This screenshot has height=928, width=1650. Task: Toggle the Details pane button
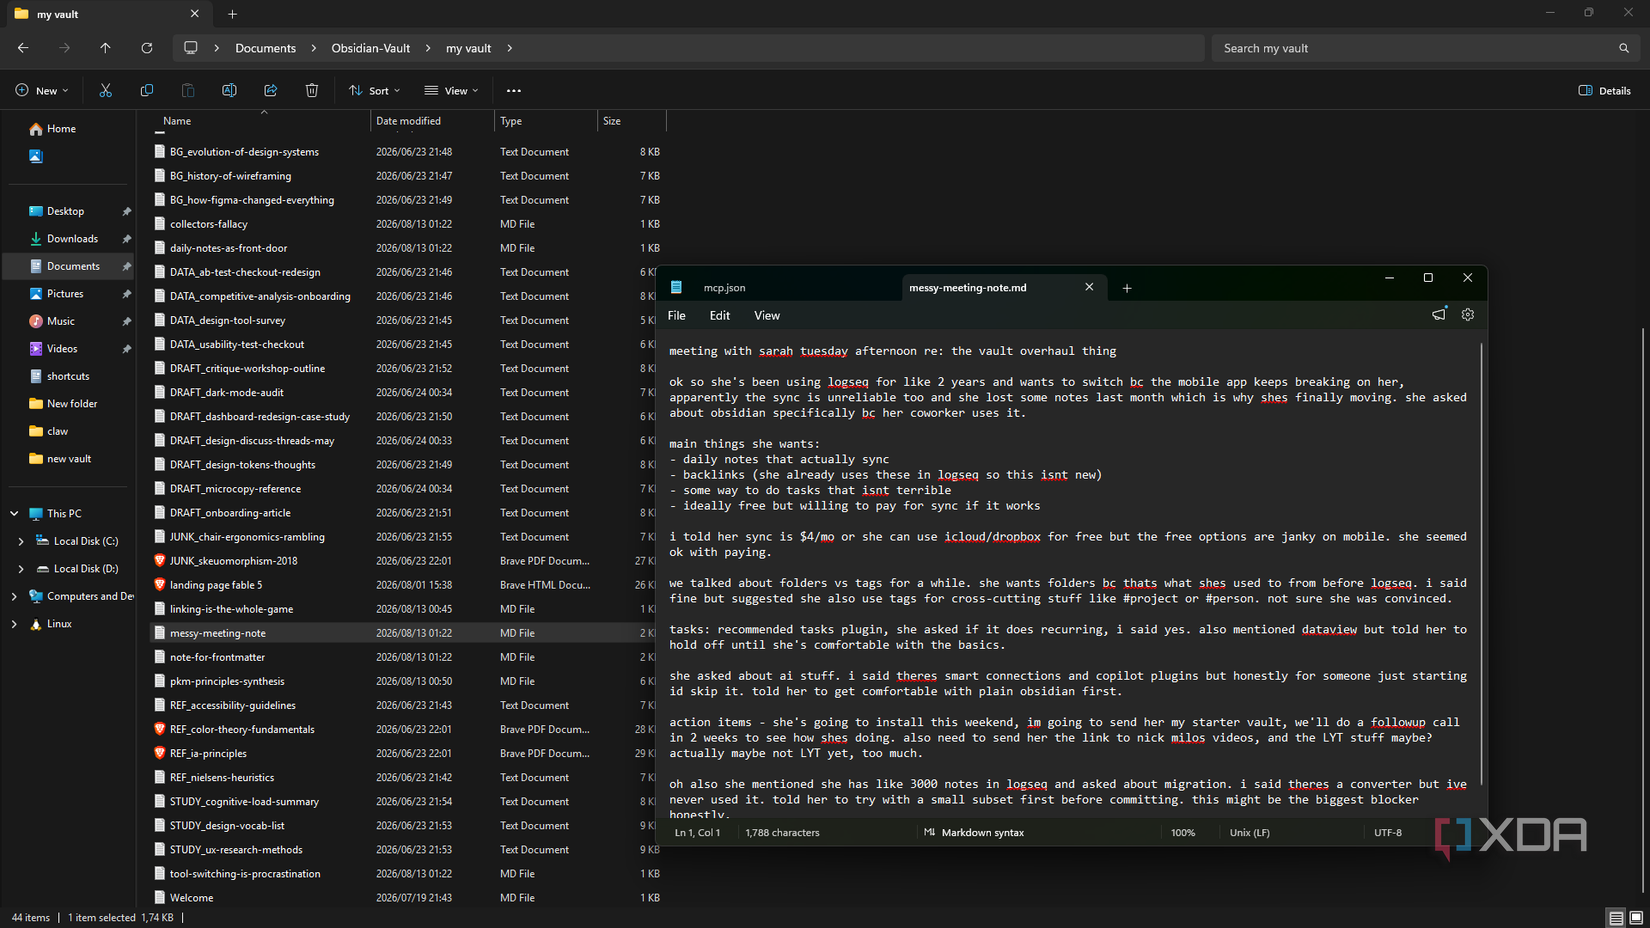pyautogui.click(x=1604, y=91)
